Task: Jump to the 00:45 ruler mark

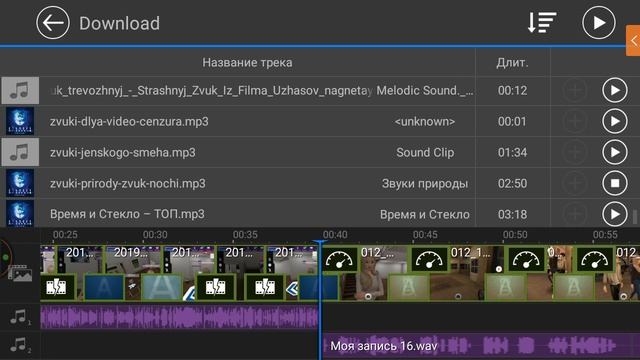Action: point(425,235)
